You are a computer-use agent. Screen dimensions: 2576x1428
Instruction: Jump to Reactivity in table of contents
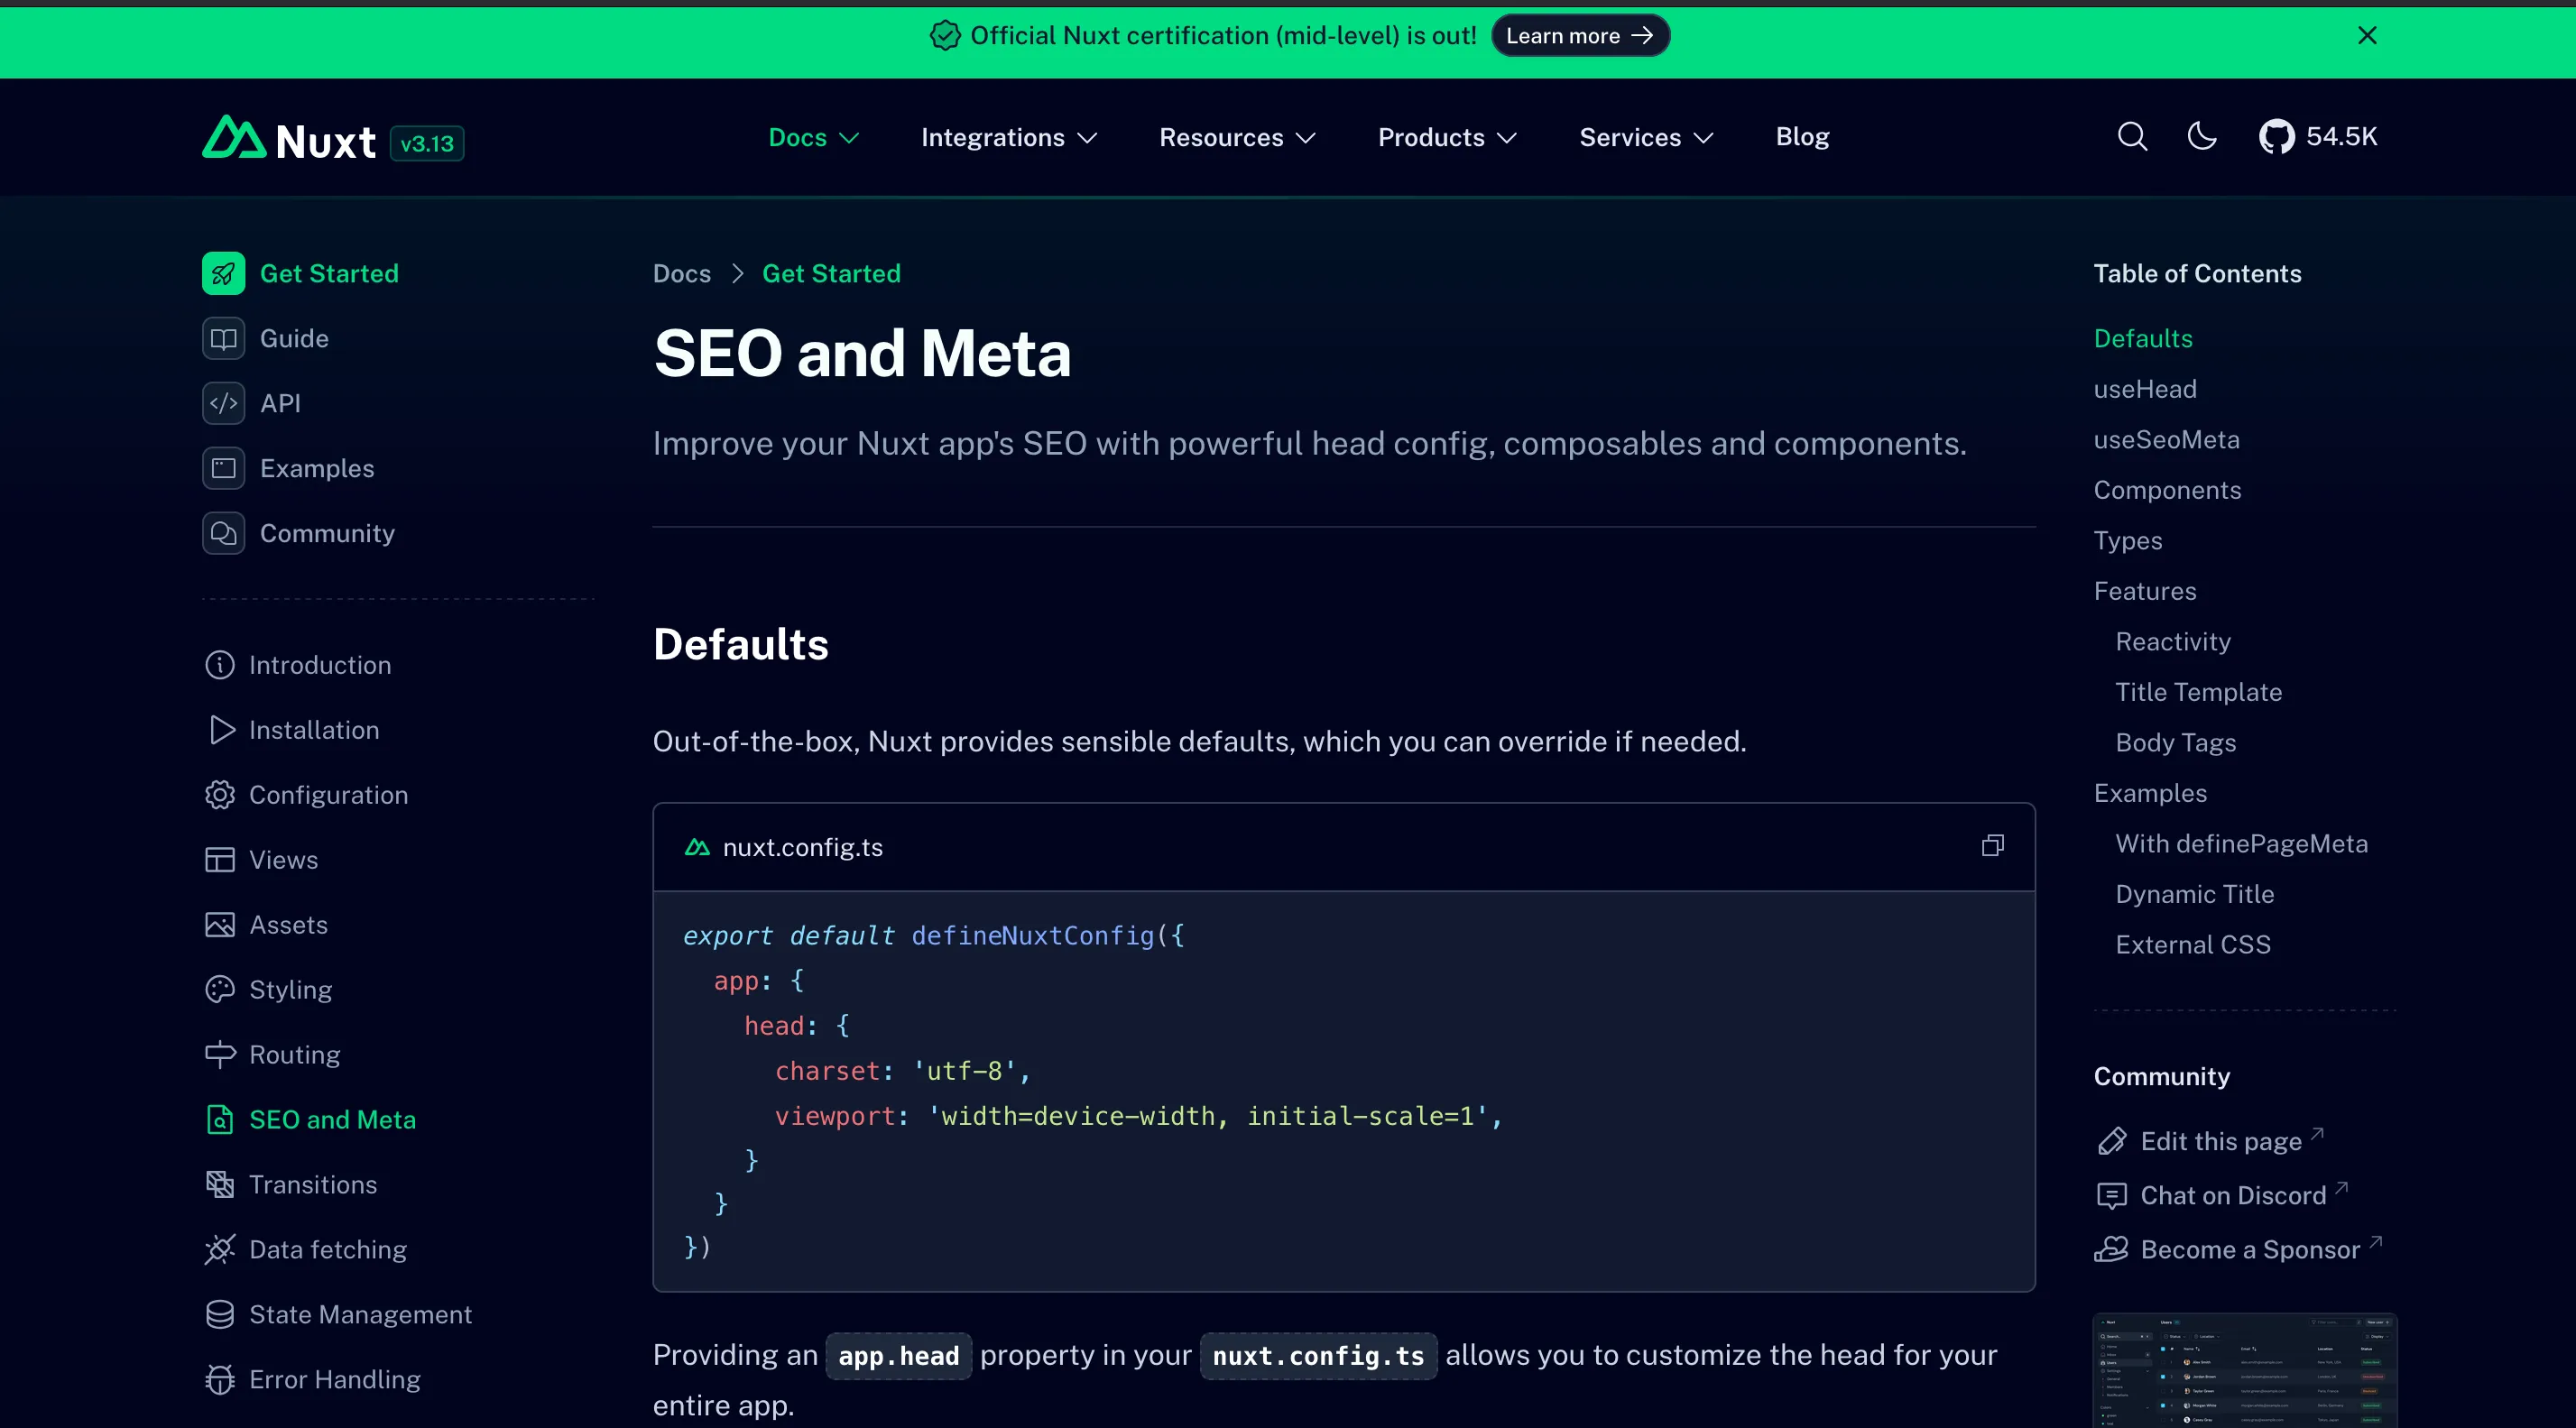coord(2173,642)
